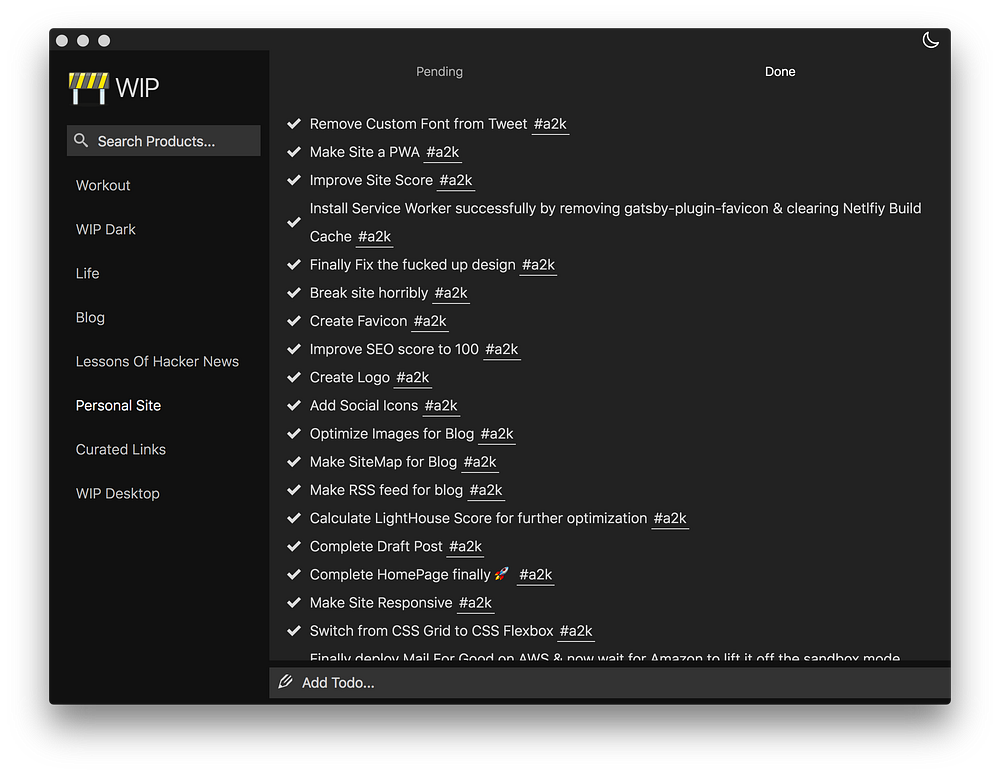Click the Add Todo pencil icon
The width and height of the screenshot is (1000, 775).
286,682
